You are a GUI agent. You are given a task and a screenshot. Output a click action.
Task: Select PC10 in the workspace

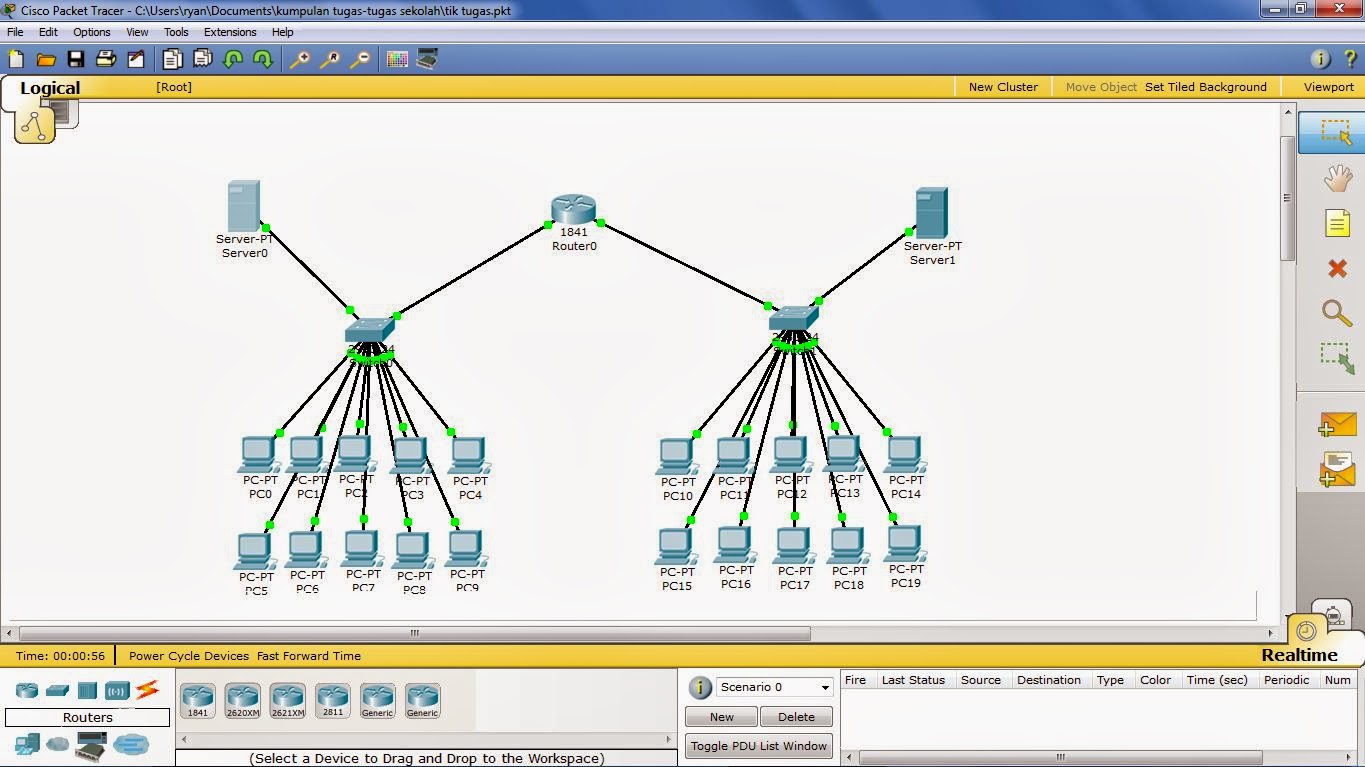click(x=677, y=456)
